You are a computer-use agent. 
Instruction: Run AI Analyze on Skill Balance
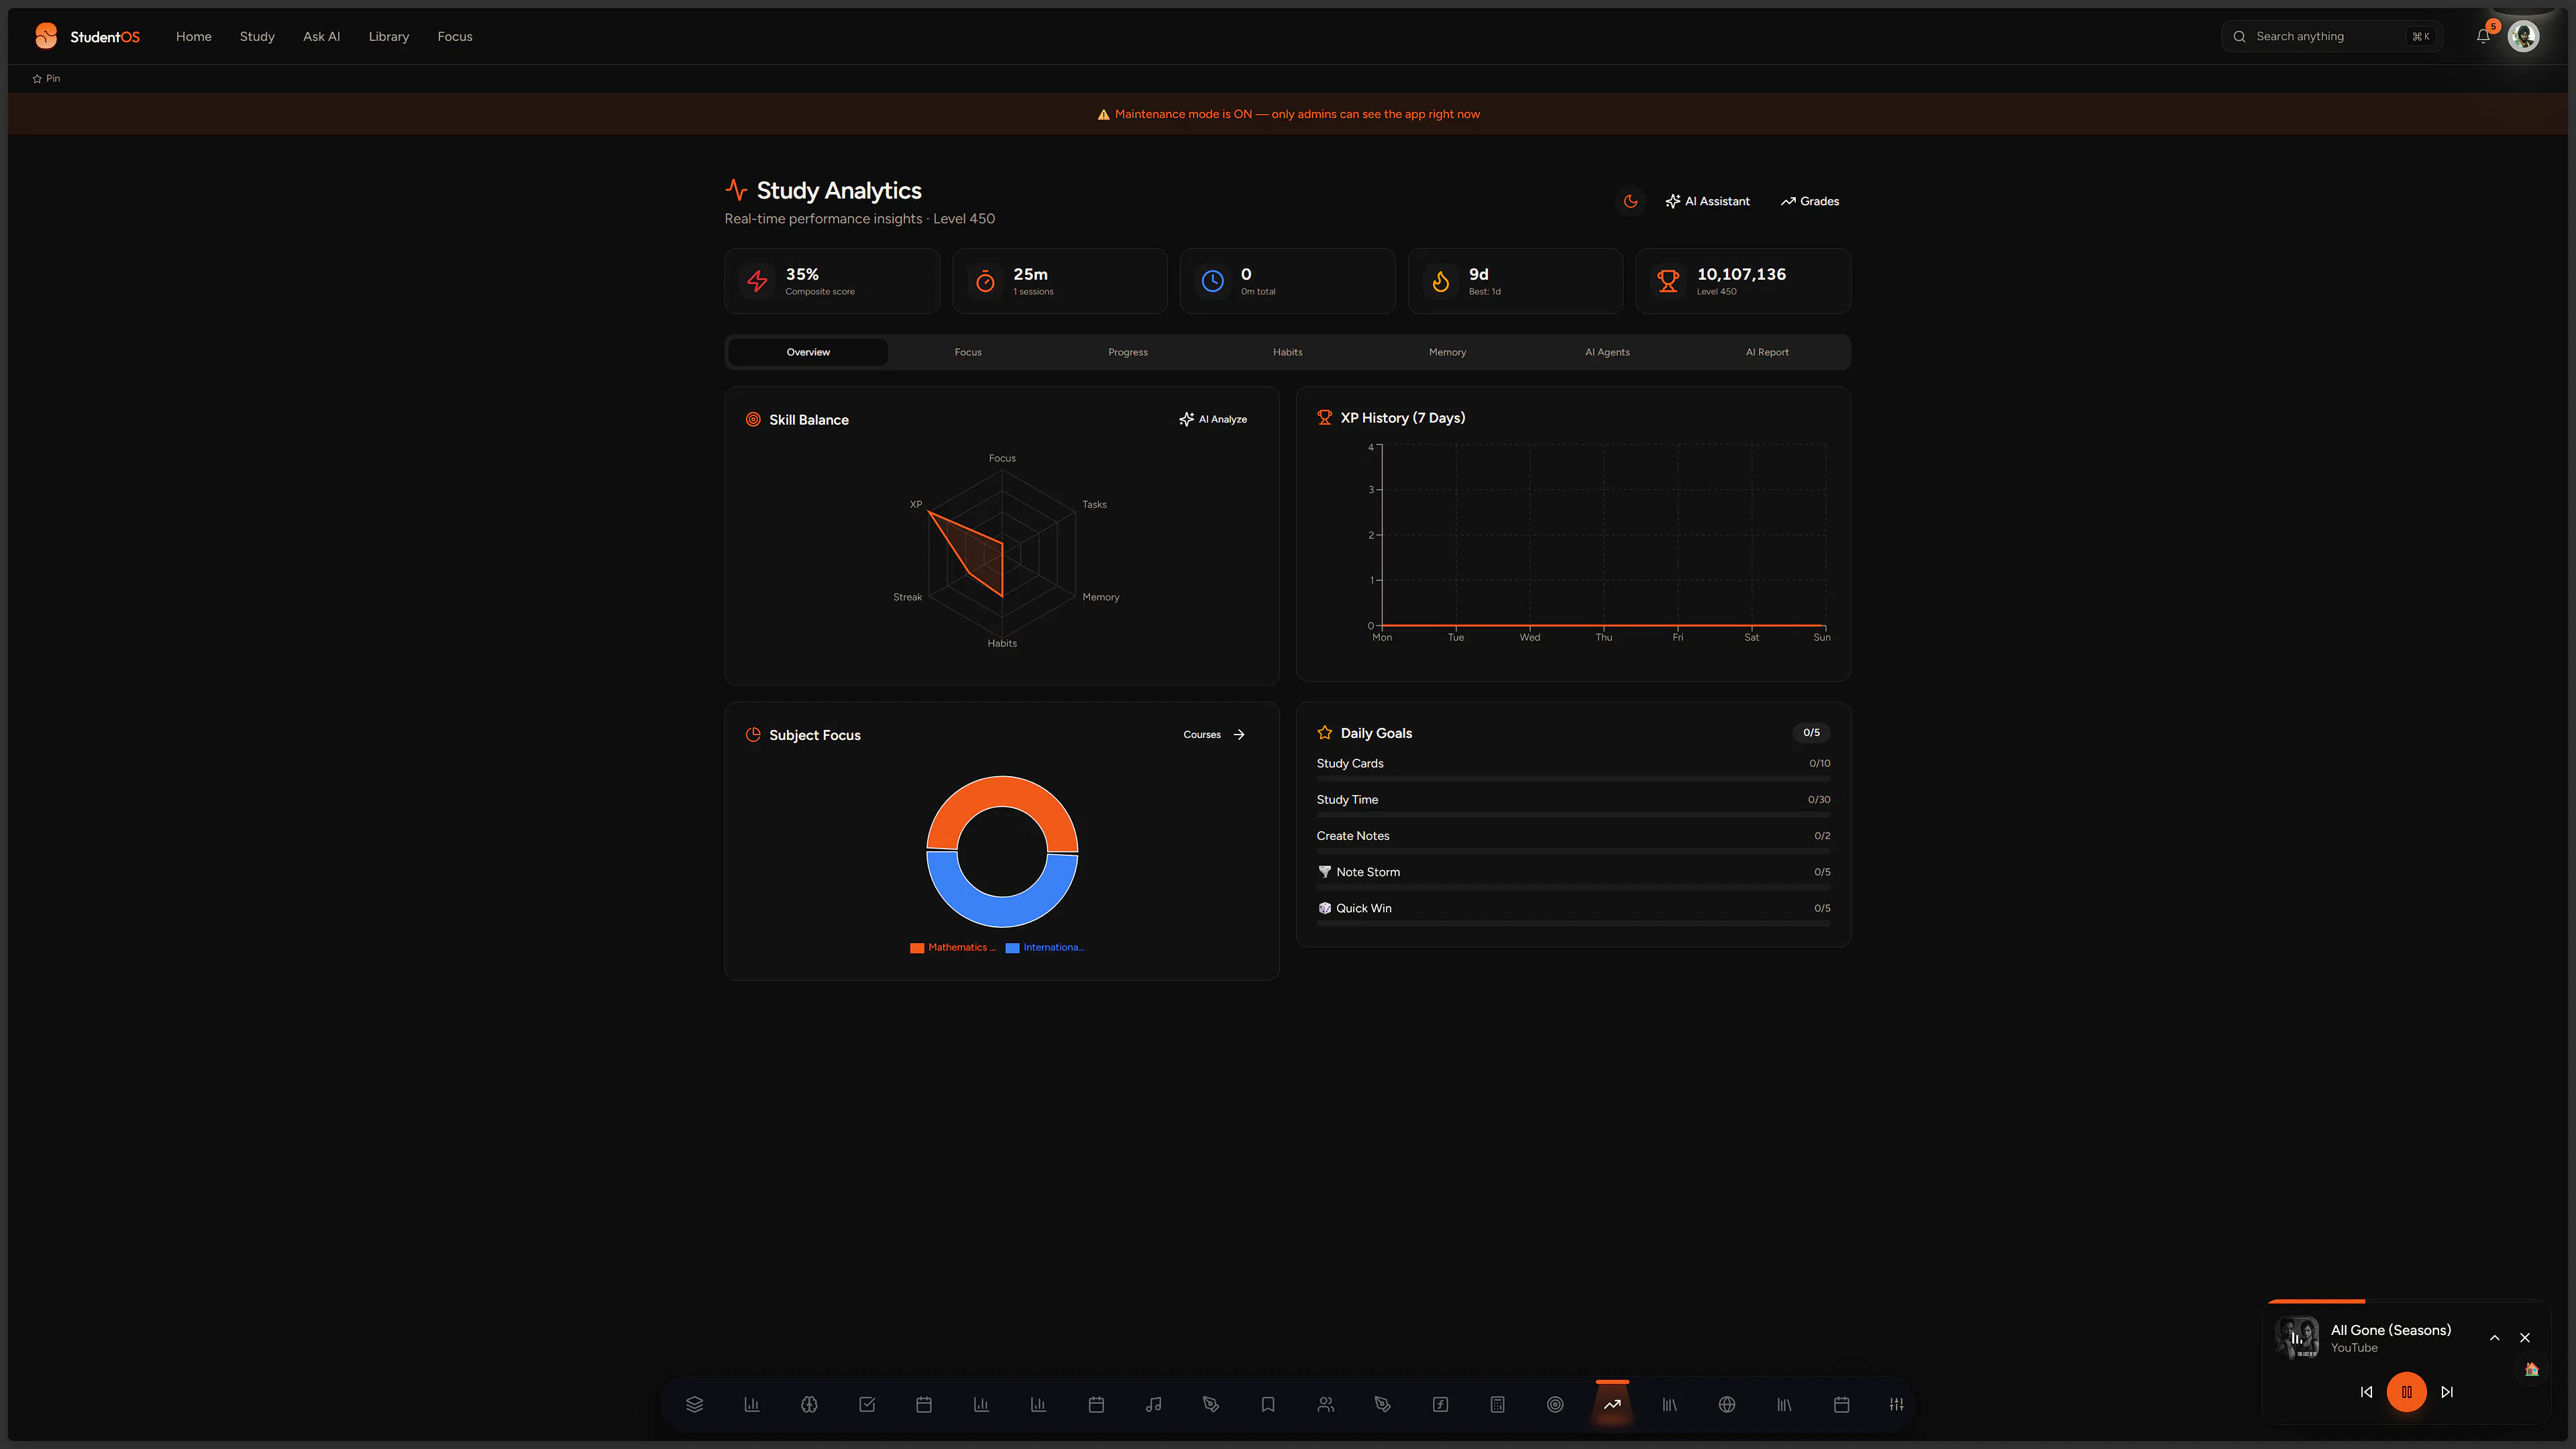(1212, 419)
